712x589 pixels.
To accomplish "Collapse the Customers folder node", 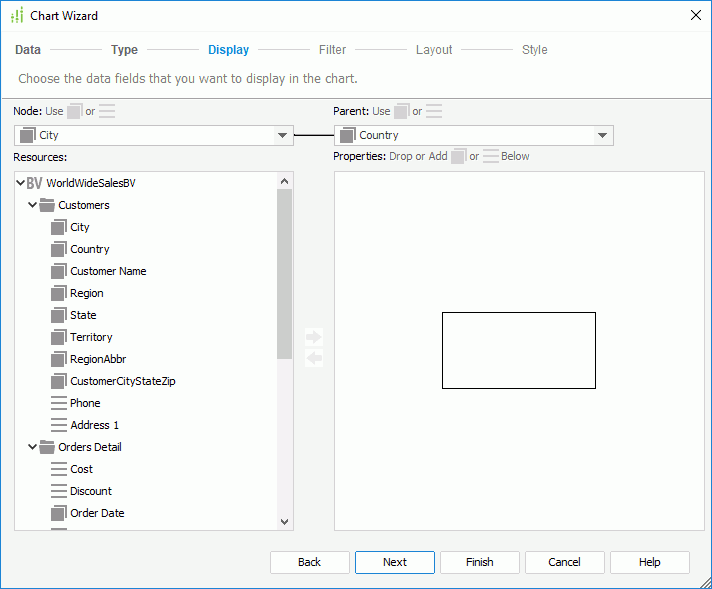I will pos(32,205).
